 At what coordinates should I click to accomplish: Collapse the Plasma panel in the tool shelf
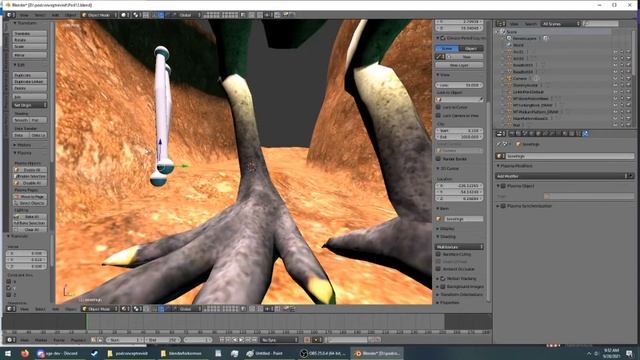click(22, 153)
